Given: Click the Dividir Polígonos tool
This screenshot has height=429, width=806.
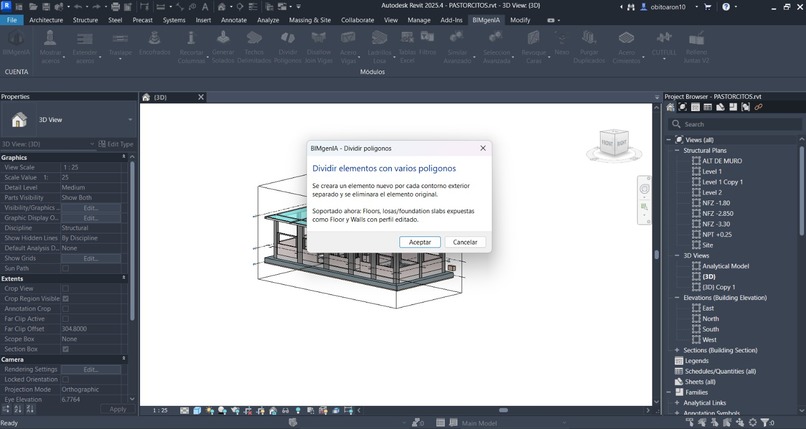Looking at the screenshot, I should point(287,47).
